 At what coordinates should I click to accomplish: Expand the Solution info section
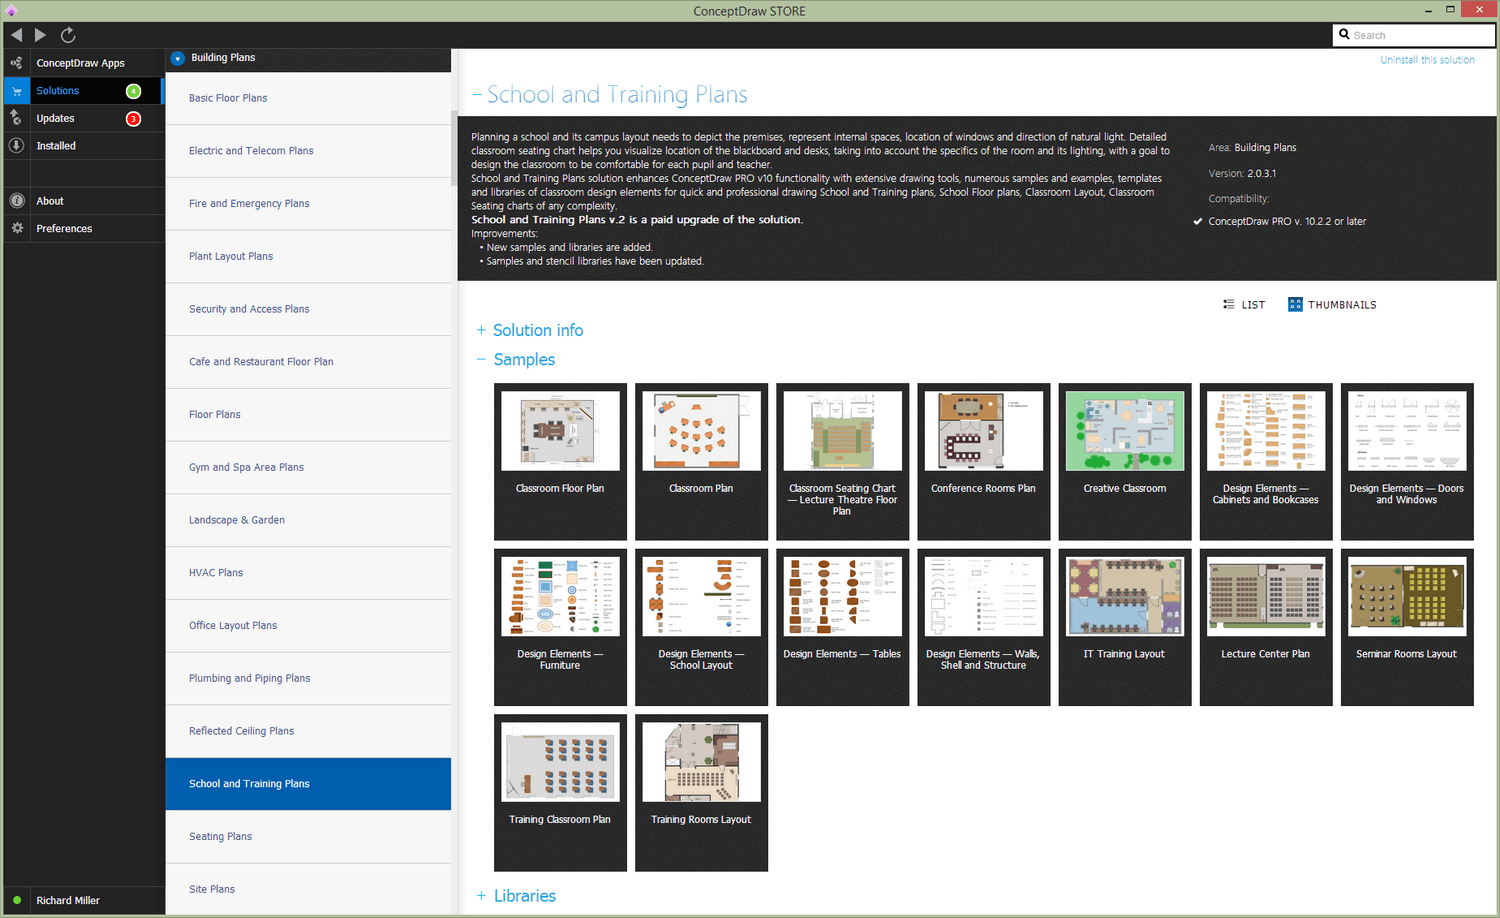point(481,330)
